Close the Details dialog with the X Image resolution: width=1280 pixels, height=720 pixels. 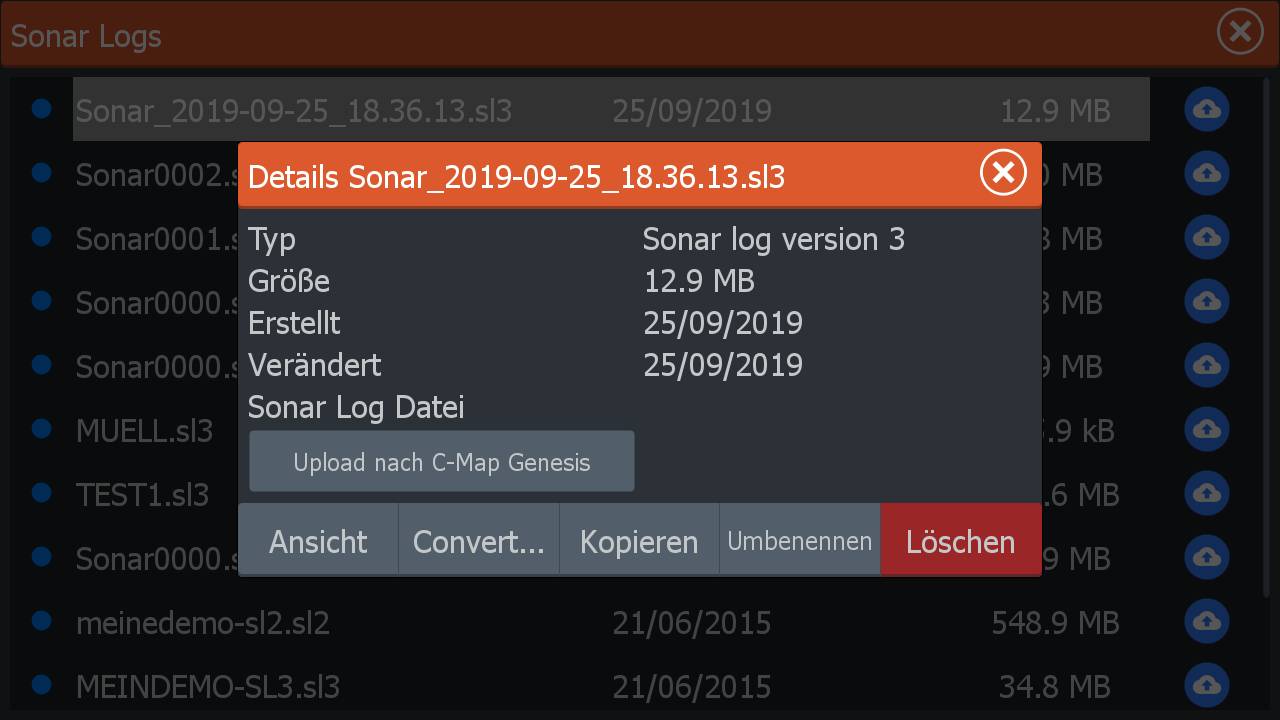[1003, 174]
